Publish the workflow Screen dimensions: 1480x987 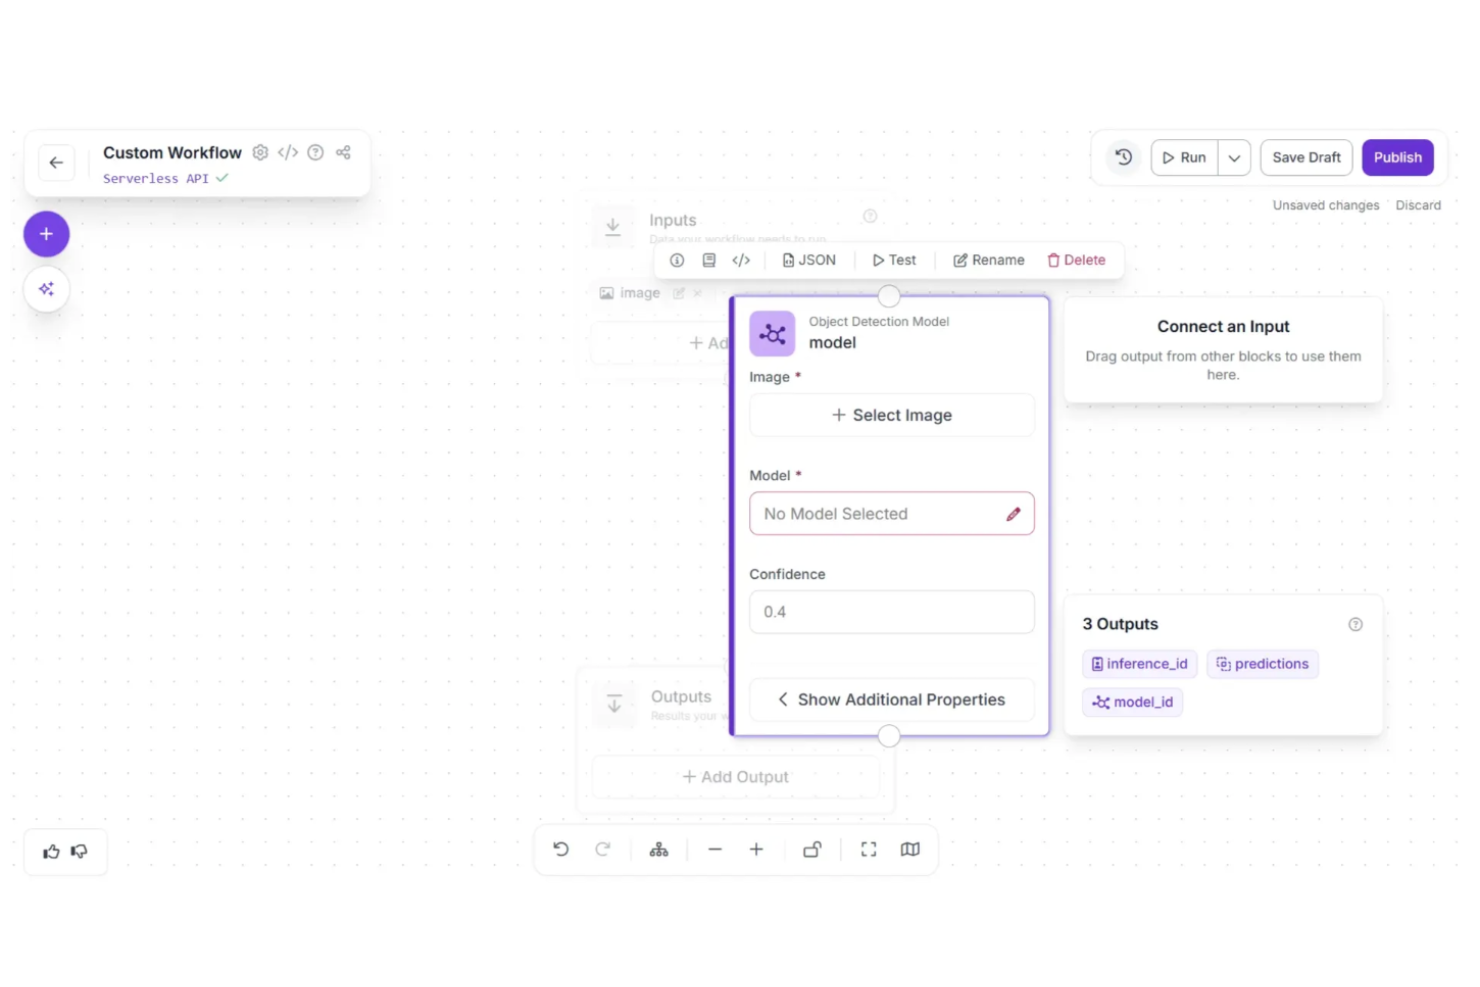point(1397,157)
